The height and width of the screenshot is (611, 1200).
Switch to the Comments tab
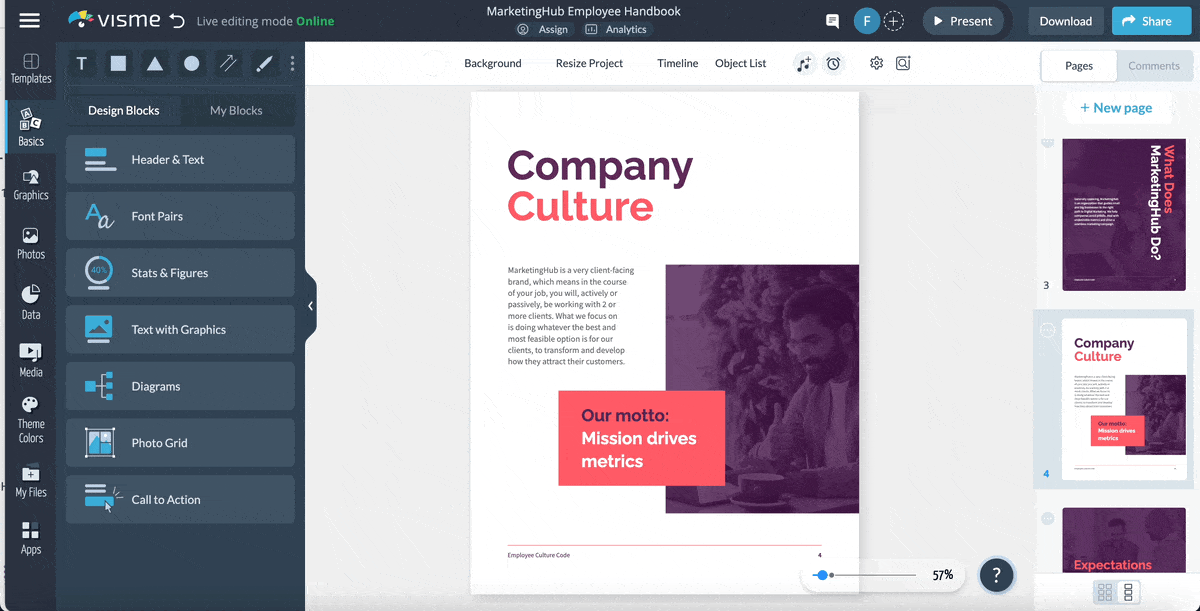point(1154,66)
